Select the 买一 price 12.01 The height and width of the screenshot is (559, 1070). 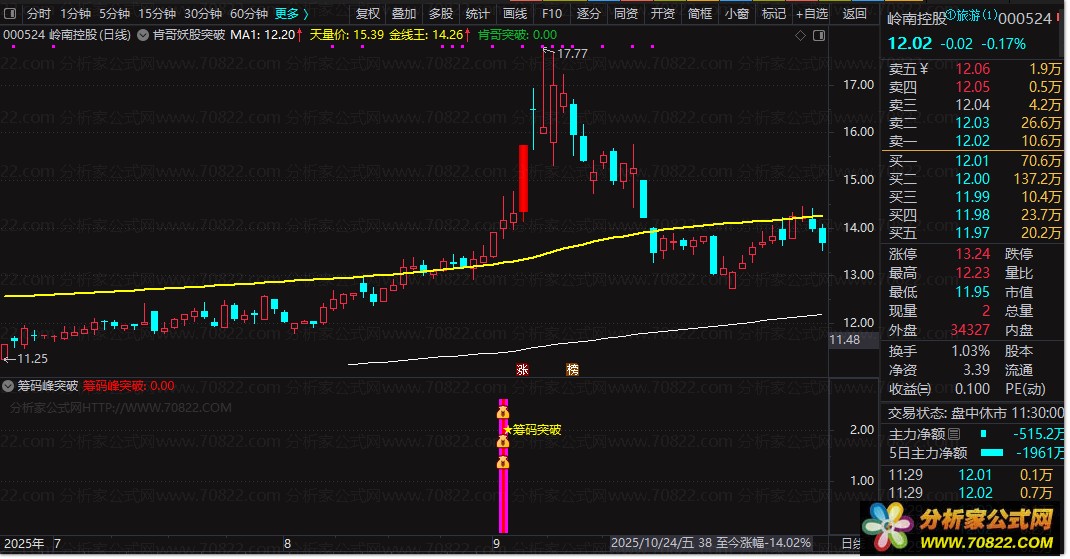coord(972,161)
